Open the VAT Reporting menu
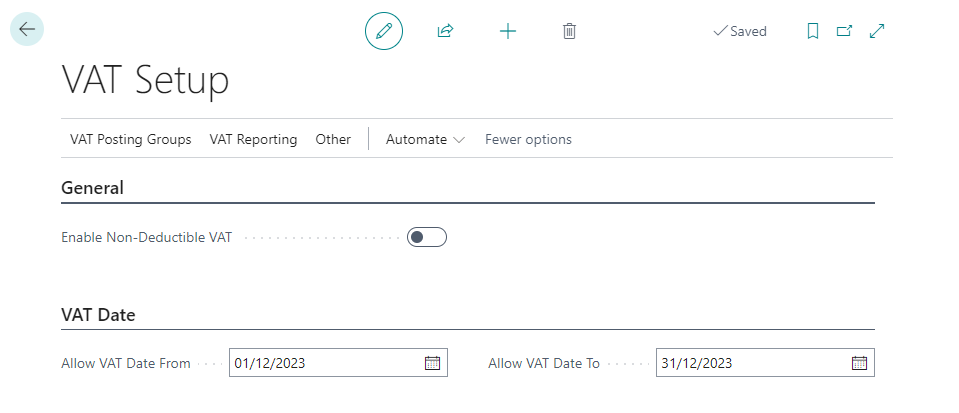Screen dimensions: 959x413 tap(253, 140)
